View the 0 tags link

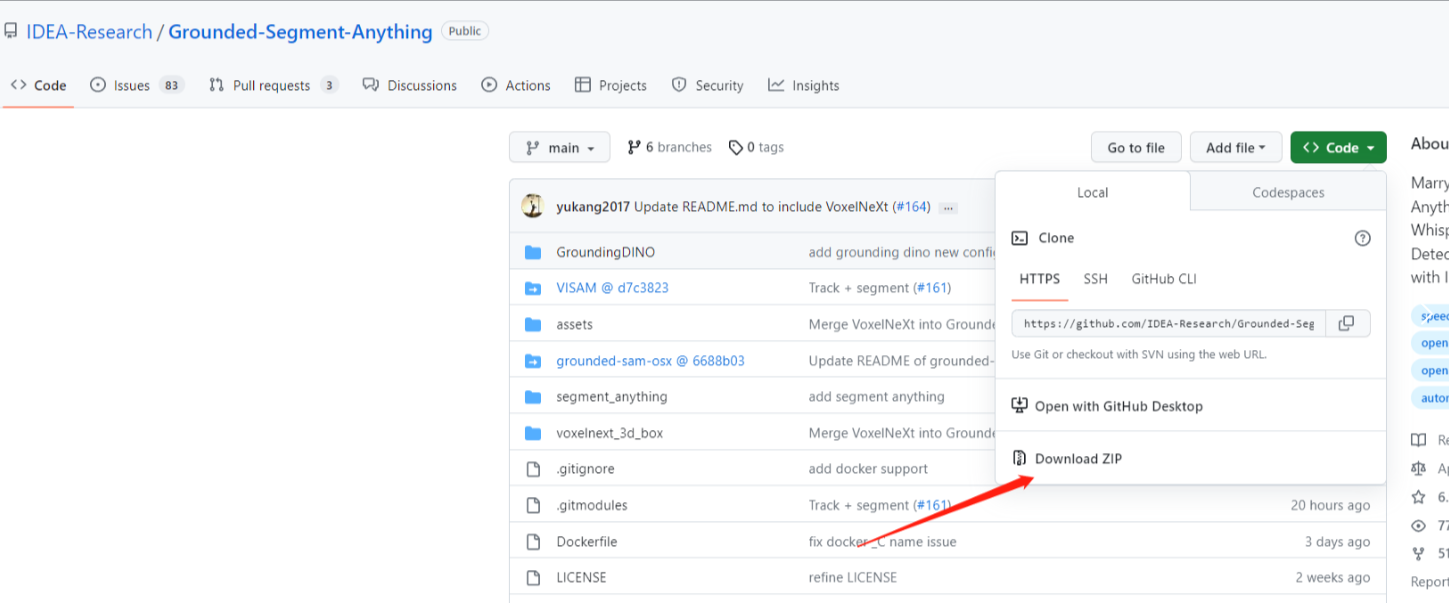[x=756, y=147]
